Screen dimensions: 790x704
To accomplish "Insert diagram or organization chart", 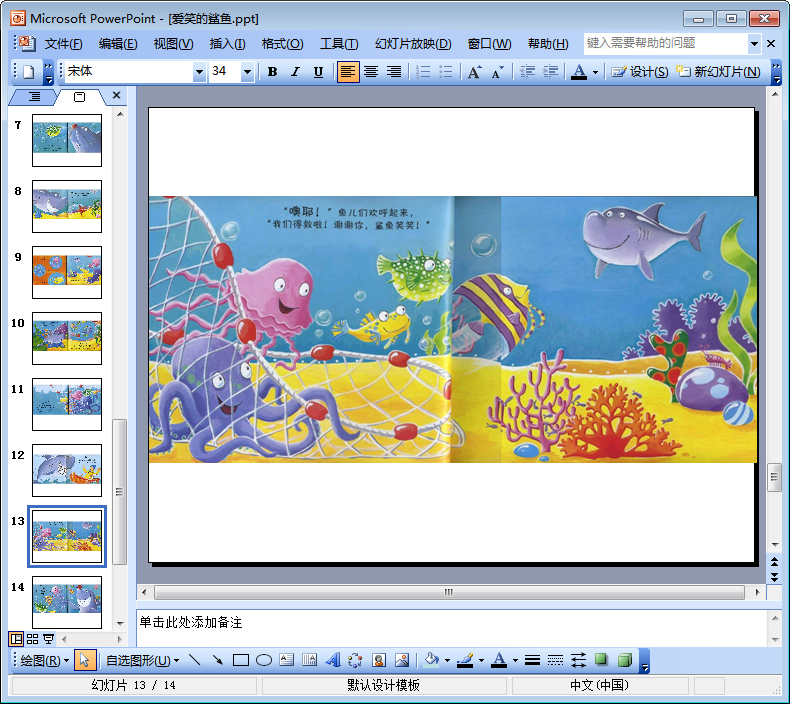I will [x=355, y=660].
